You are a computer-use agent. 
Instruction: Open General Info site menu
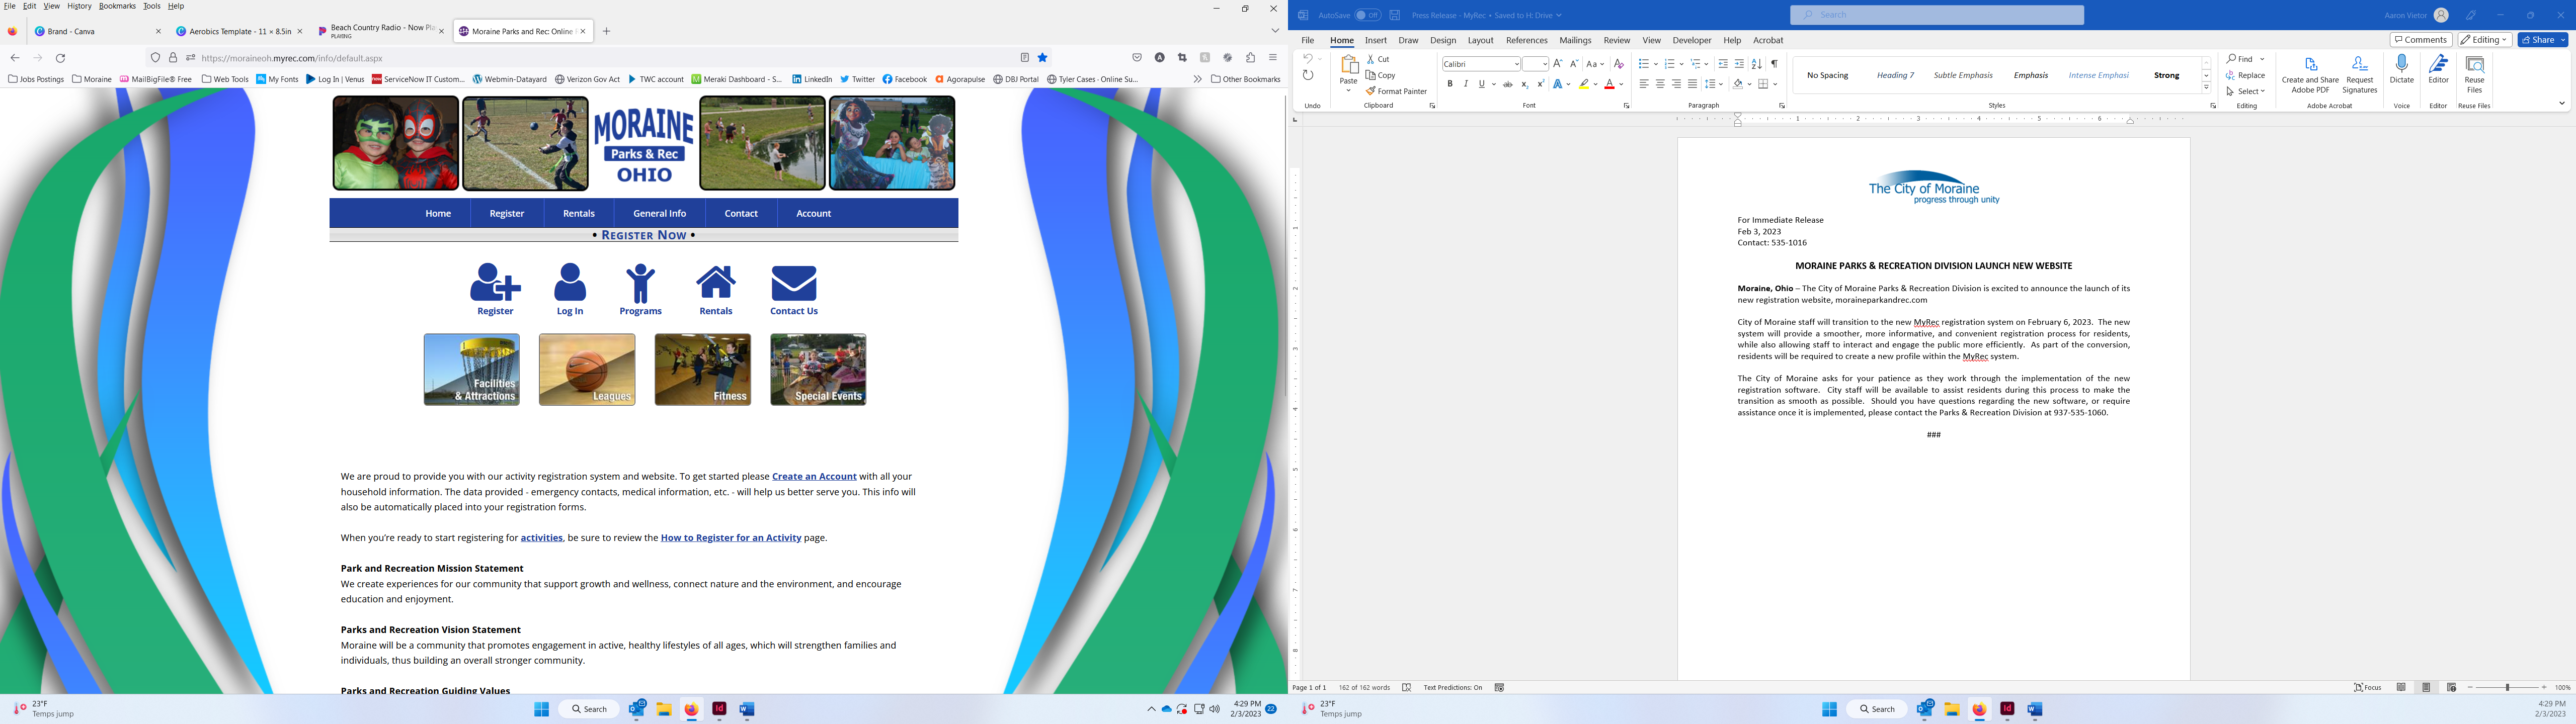660,213
